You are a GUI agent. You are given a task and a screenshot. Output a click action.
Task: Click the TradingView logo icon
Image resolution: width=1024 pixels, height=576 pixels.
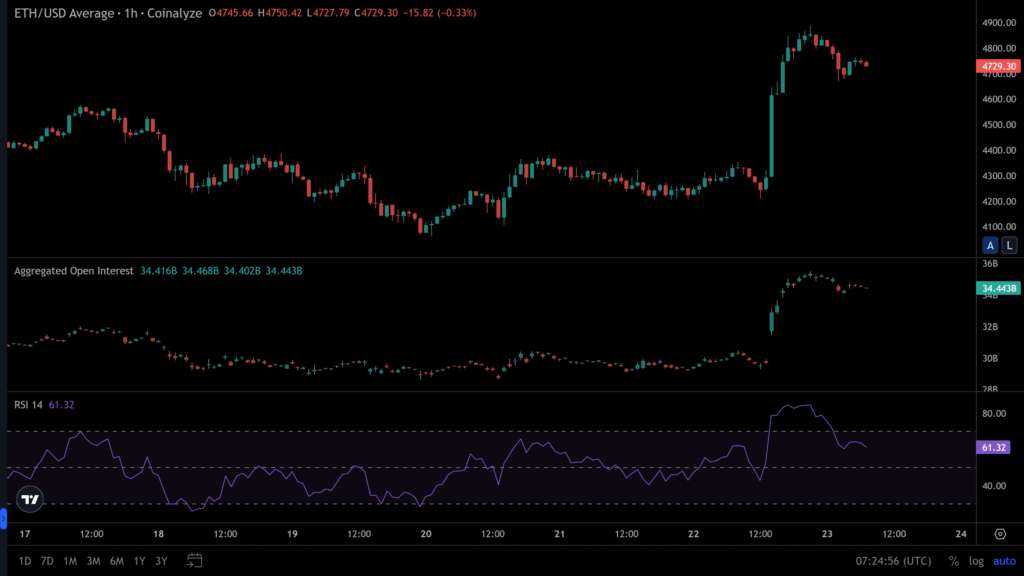(30, 499)
